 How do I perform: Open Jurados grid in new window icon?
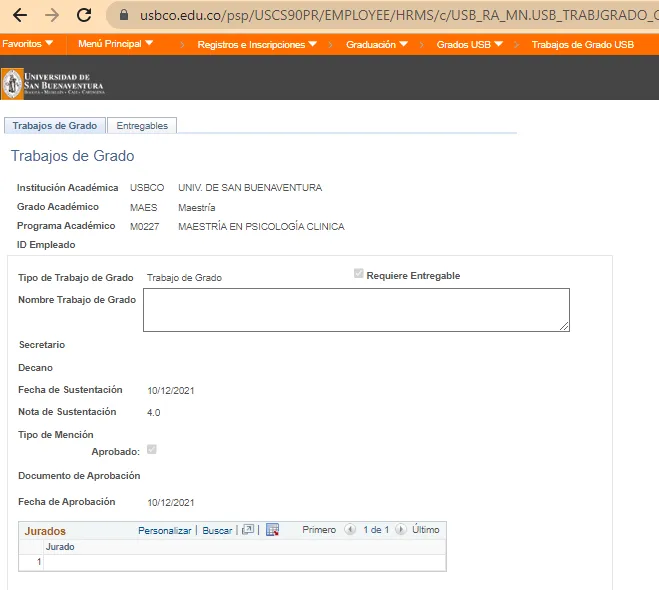click(x=248, y=530)
